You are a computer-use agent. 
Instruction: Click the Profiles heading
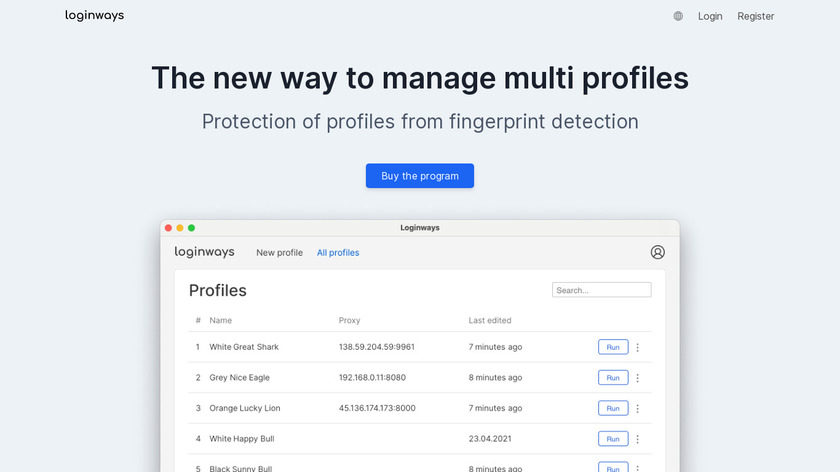click(218, 290)
